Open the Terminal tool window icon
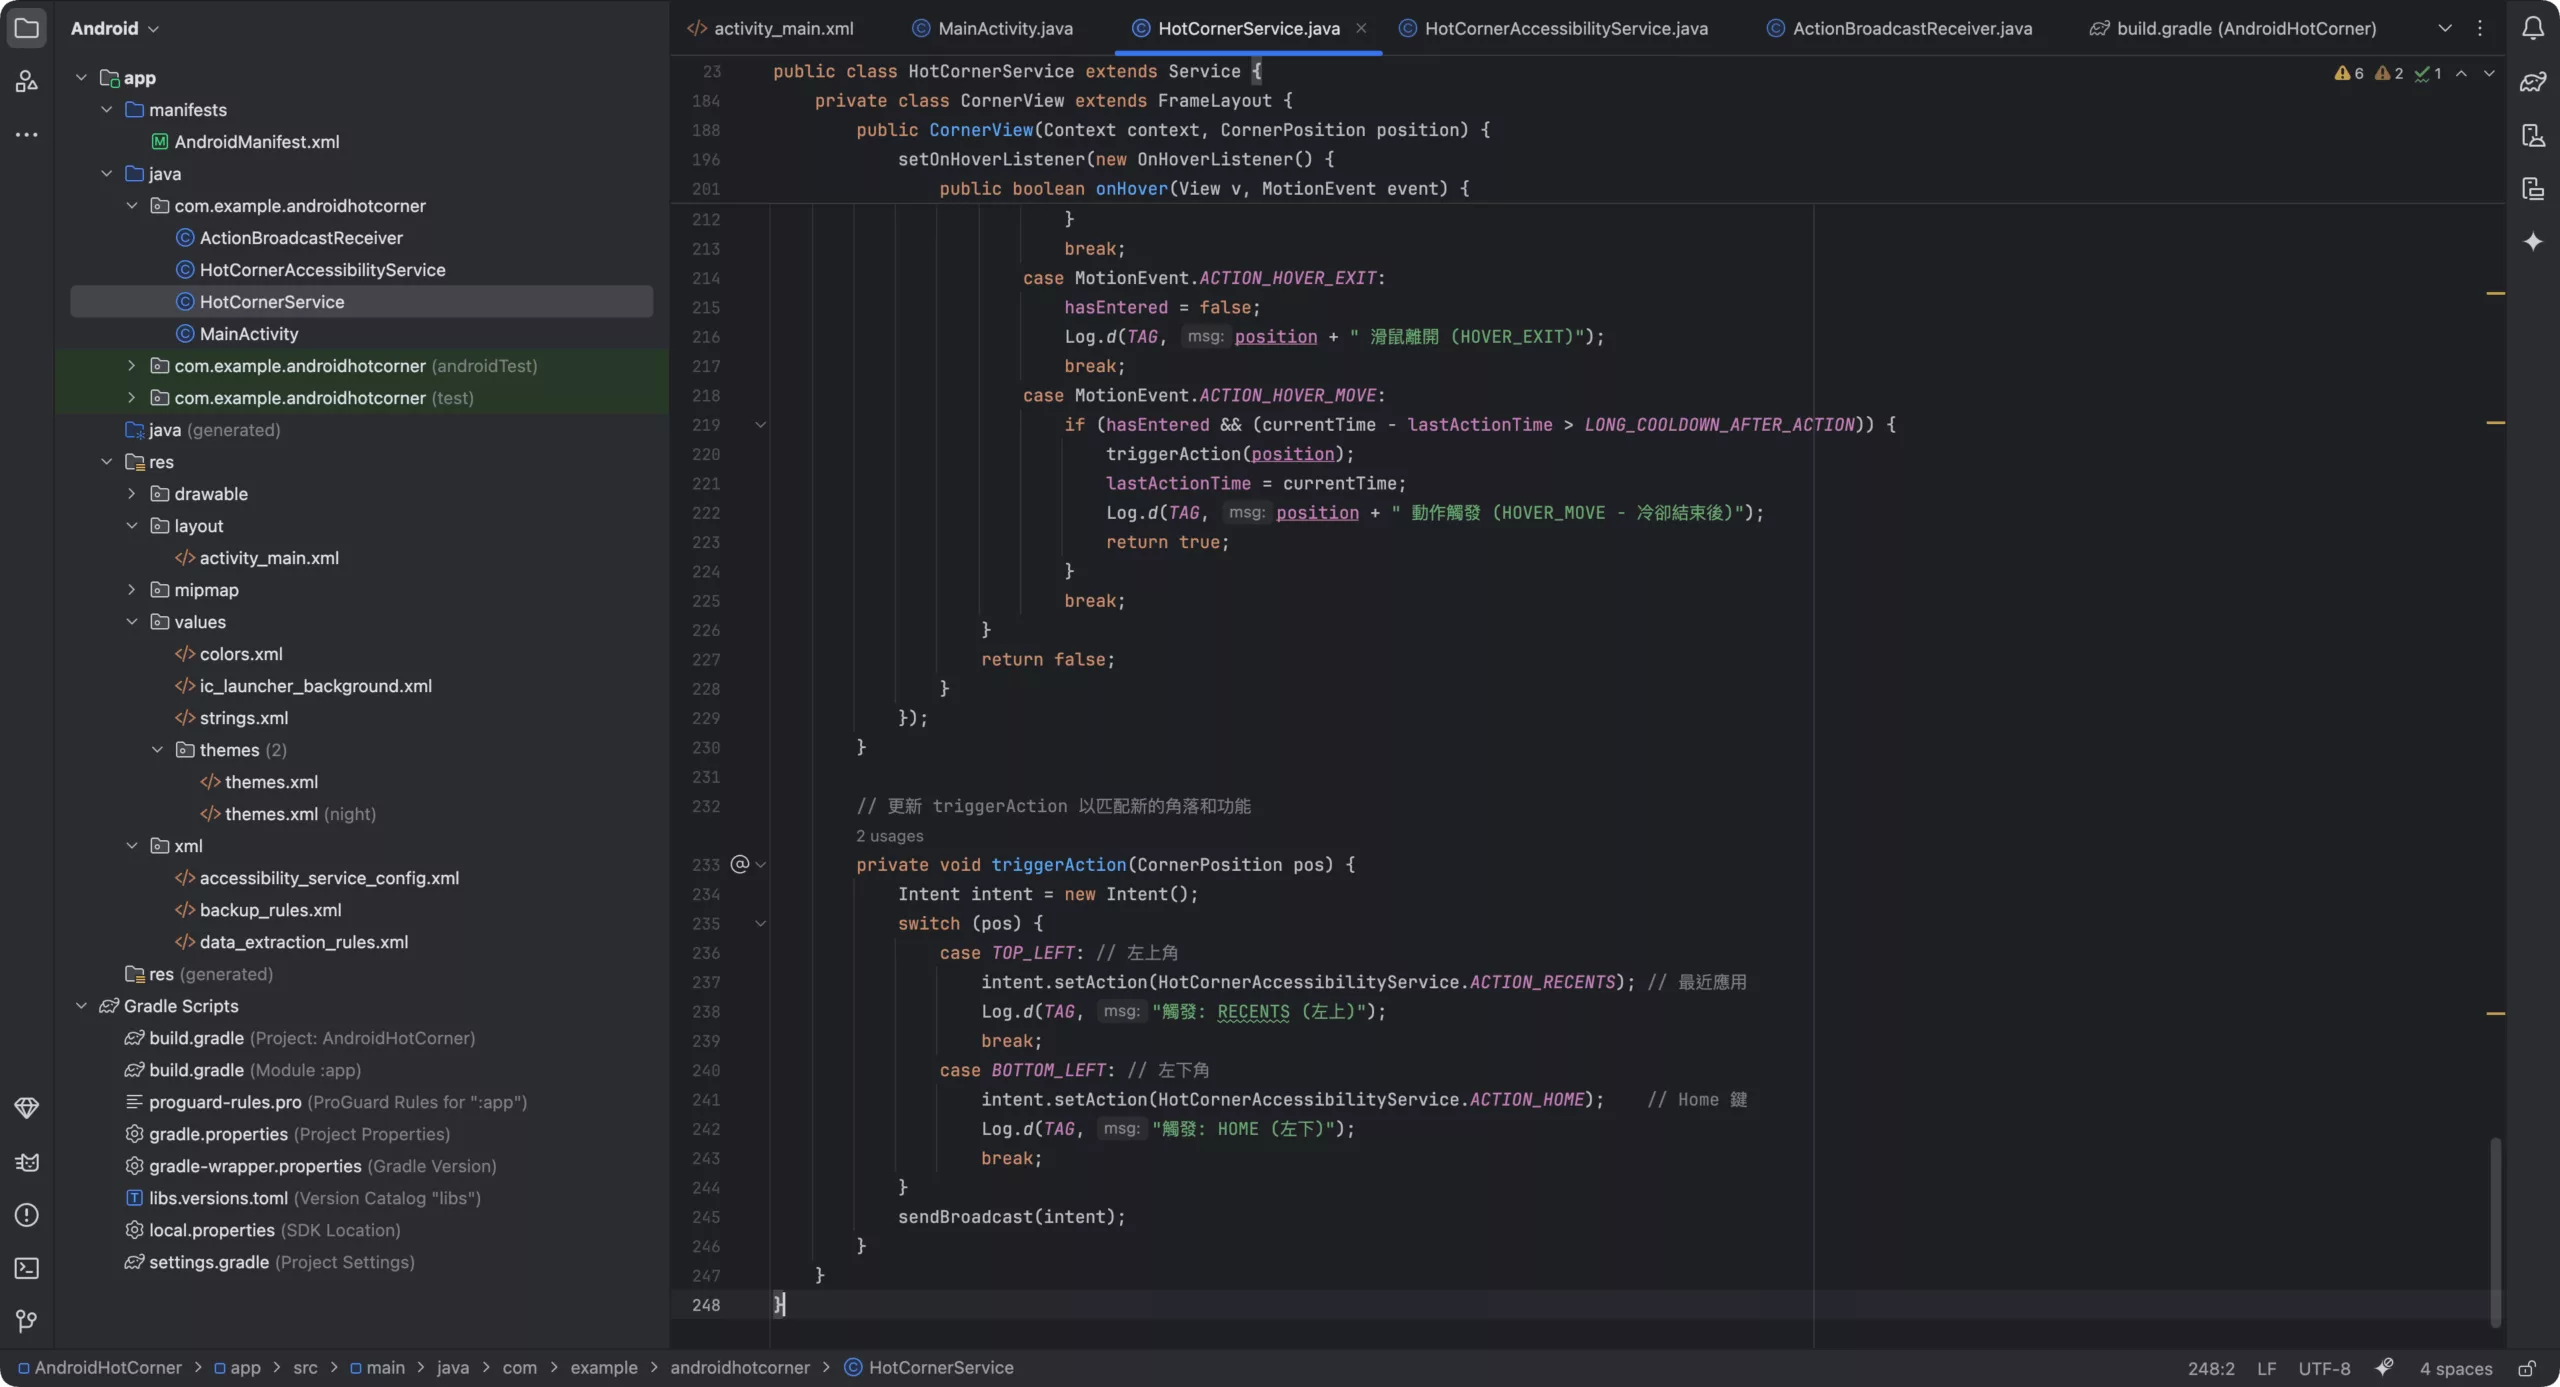2560x1387 pixels. click(x=27, y=1268)
